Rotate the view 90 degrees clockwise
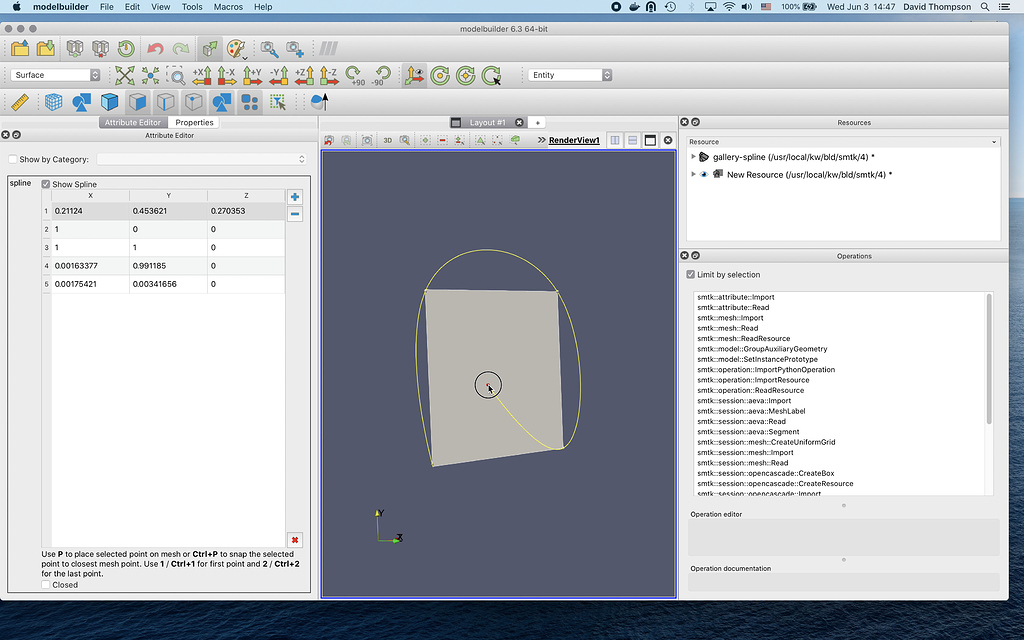Screen dimensions: 1024x640 (355, 75)
